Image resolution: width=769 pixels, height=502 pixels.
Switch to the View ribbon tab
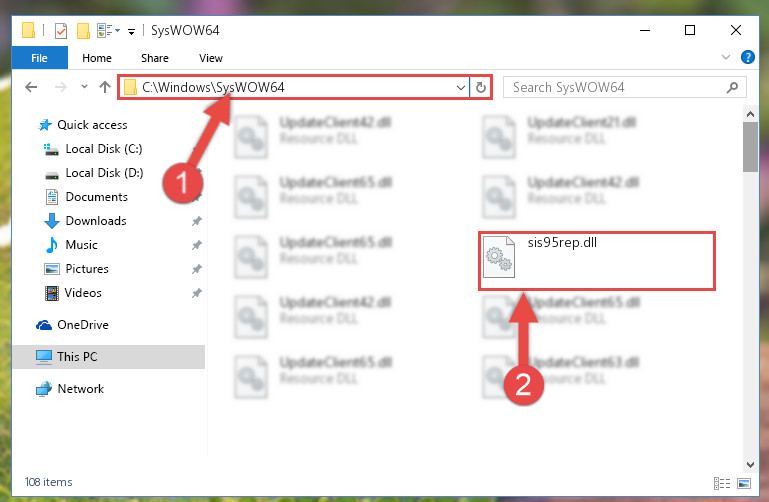211,58
